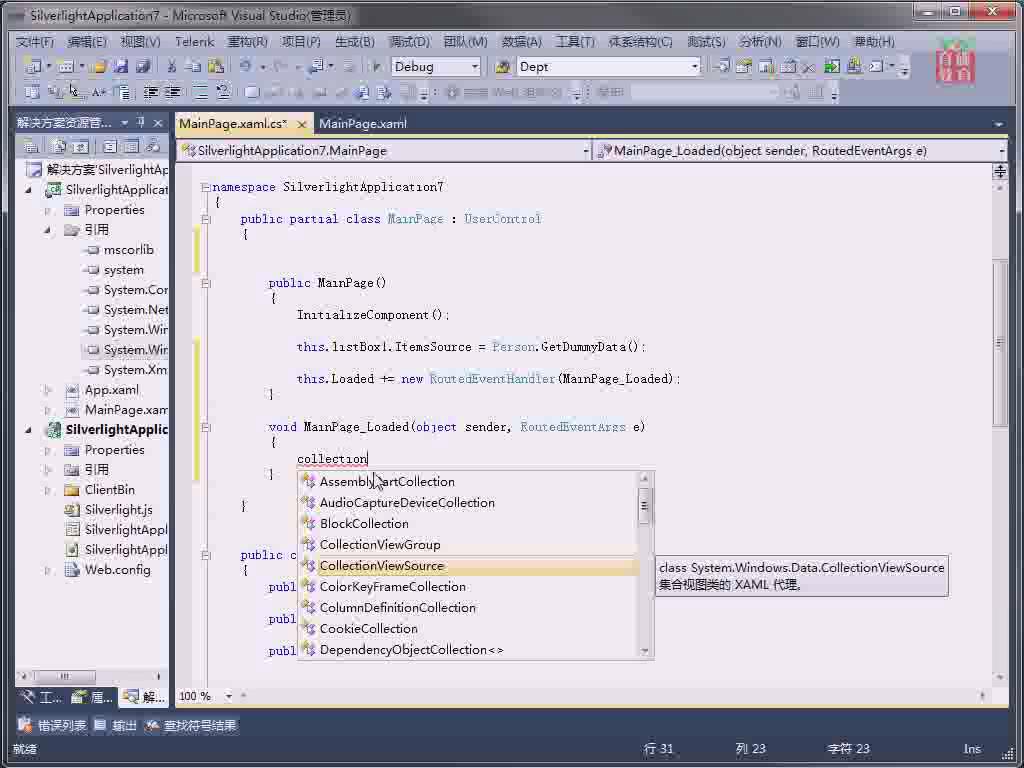Click the Start Debugging play icon
Image resolution: width=1024 pixels, height=768 pixels.
[376, 67]
